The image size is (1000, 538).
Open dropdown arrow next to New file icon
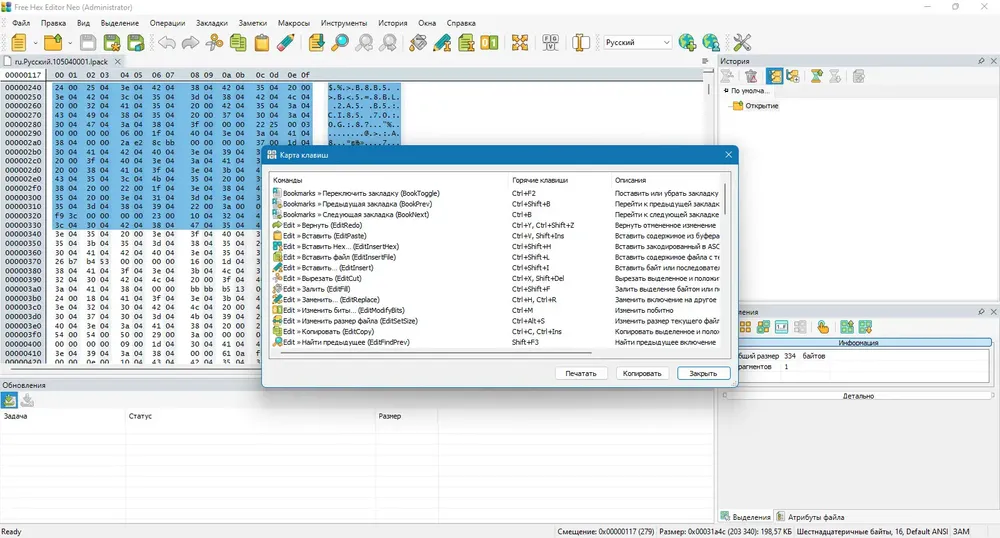(35, 43)
